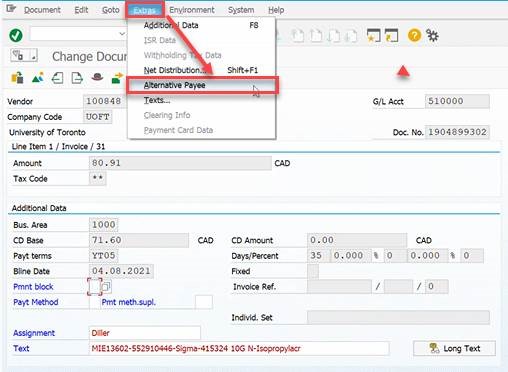Choose Additional Data from Extras

(201, 25)
